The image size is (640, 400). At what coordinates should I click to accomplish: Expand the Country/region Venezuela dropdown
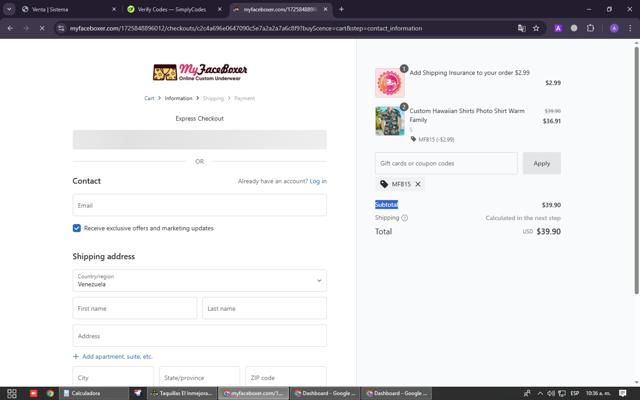[200, 280]
